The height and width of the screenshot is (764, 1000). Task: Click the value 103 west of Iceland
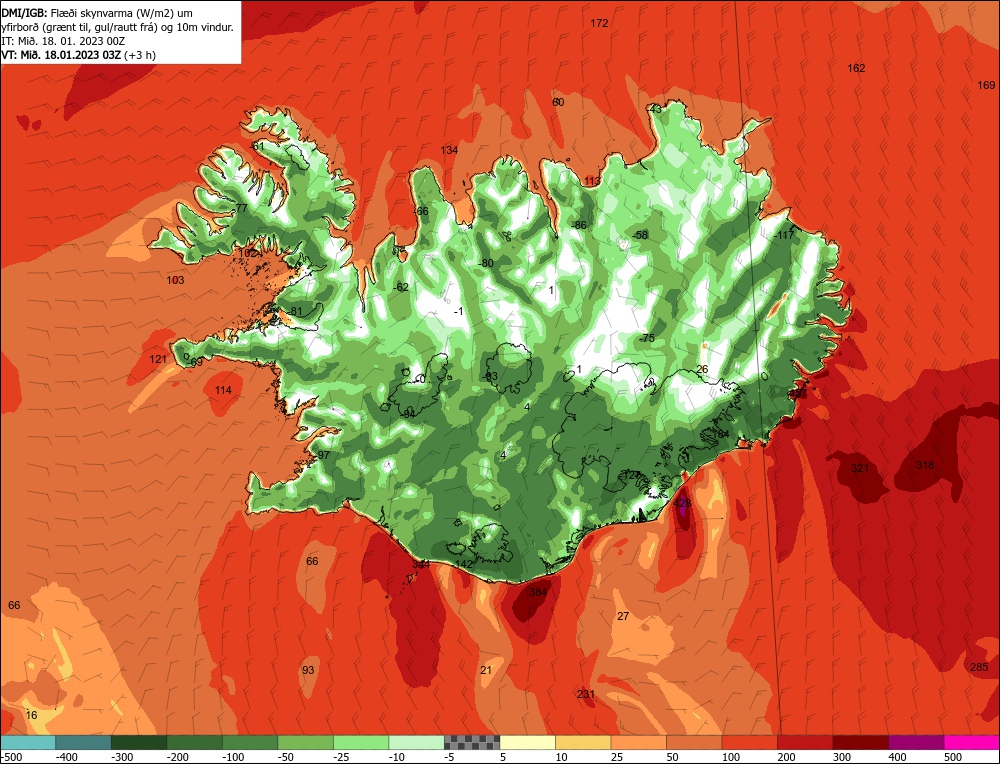tap(175, 280)
